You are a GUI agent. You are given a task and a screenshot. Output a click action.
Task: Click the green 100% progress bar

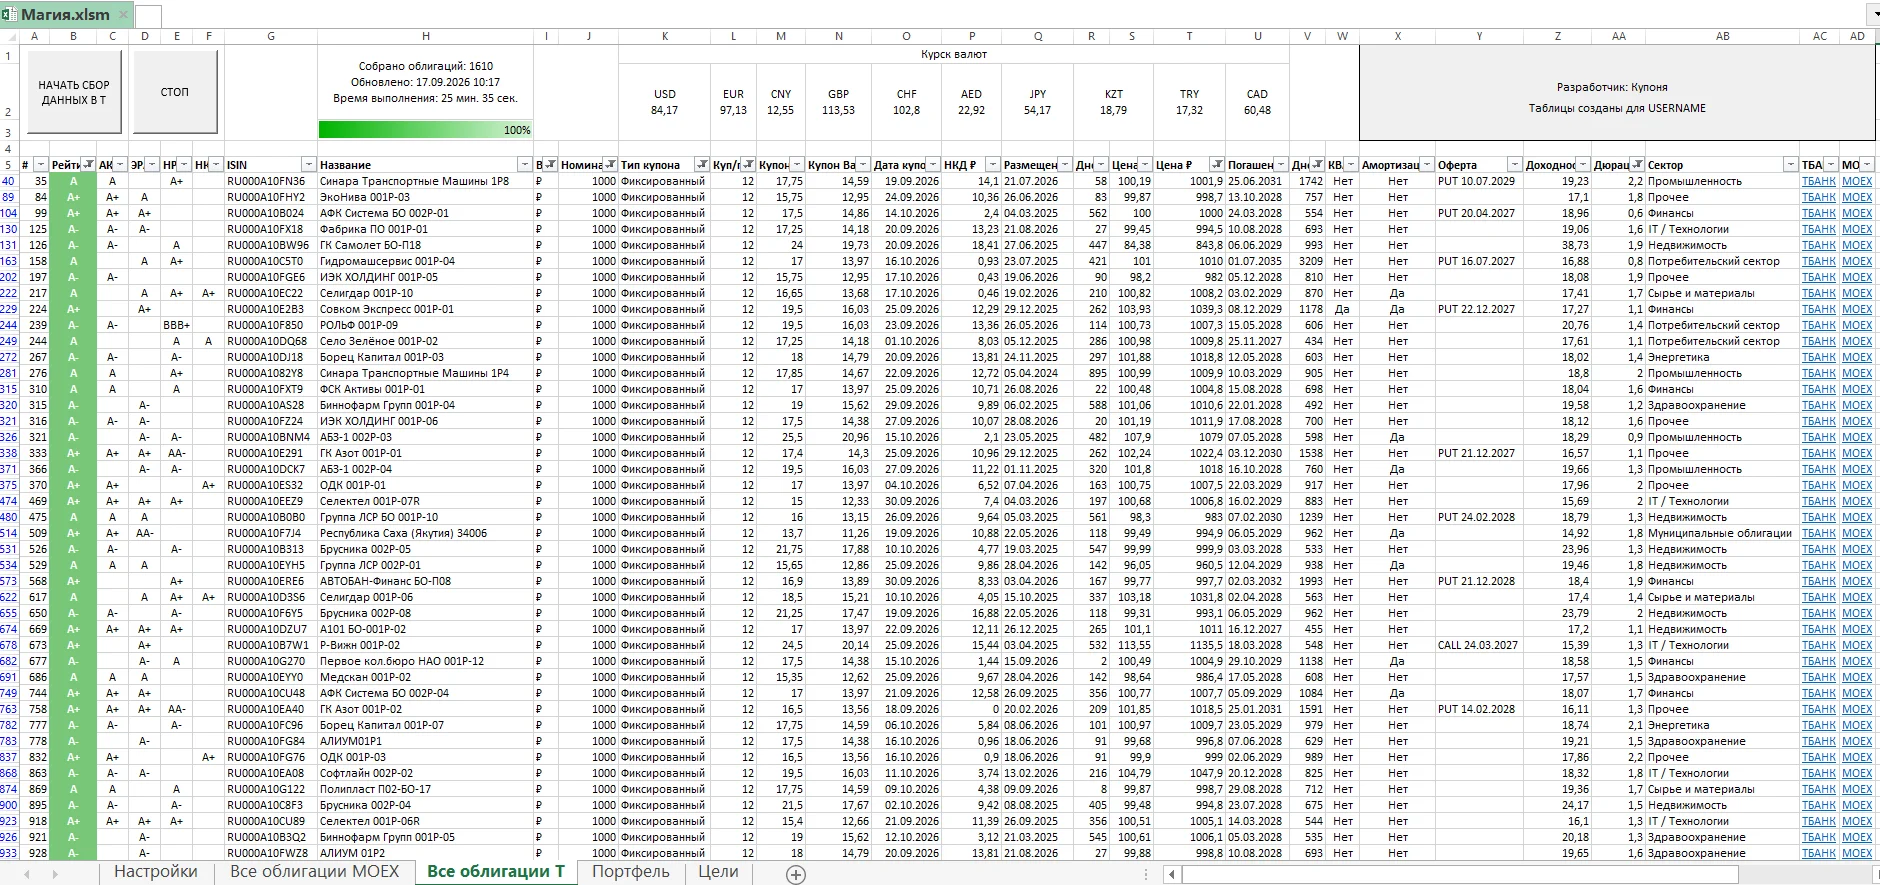(425, 130)
